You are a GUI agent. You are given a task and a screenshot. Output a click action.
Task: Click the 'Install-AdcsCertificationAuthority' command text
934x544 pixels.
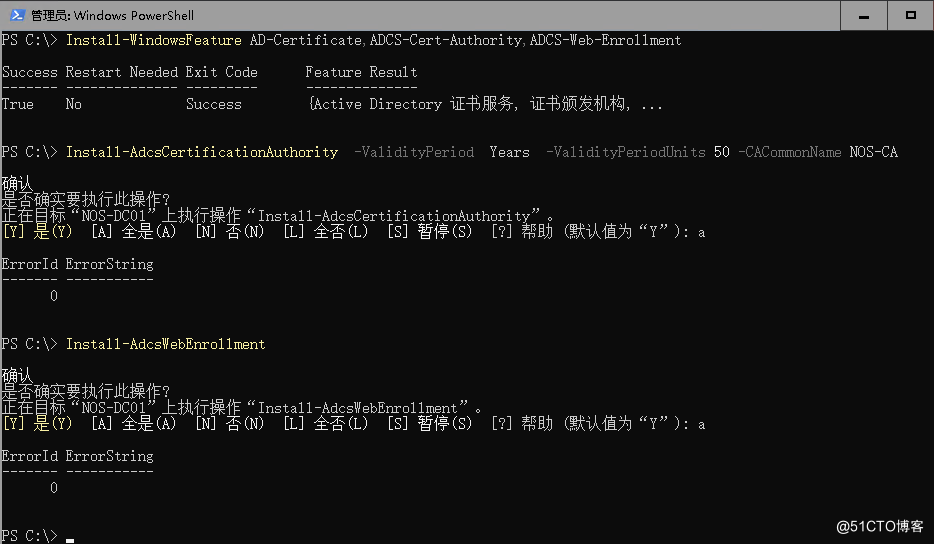point(202,152)
